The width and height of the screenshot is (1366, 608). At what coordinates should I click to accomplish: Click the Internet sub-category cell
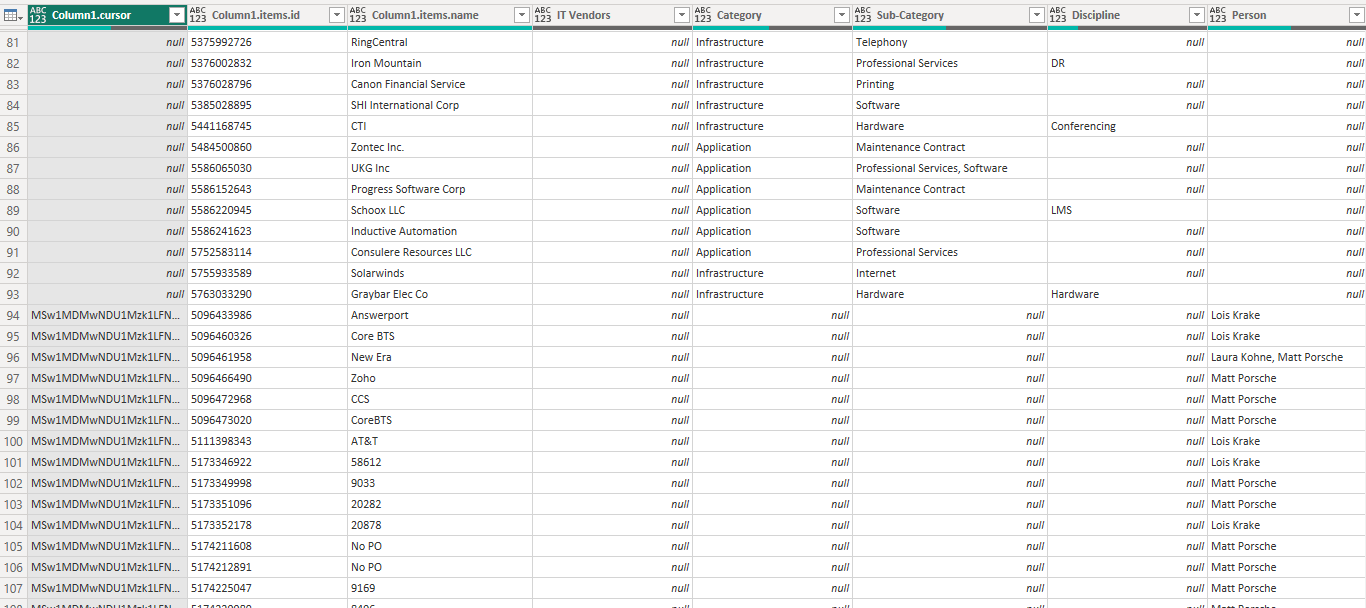coord(950,273)
